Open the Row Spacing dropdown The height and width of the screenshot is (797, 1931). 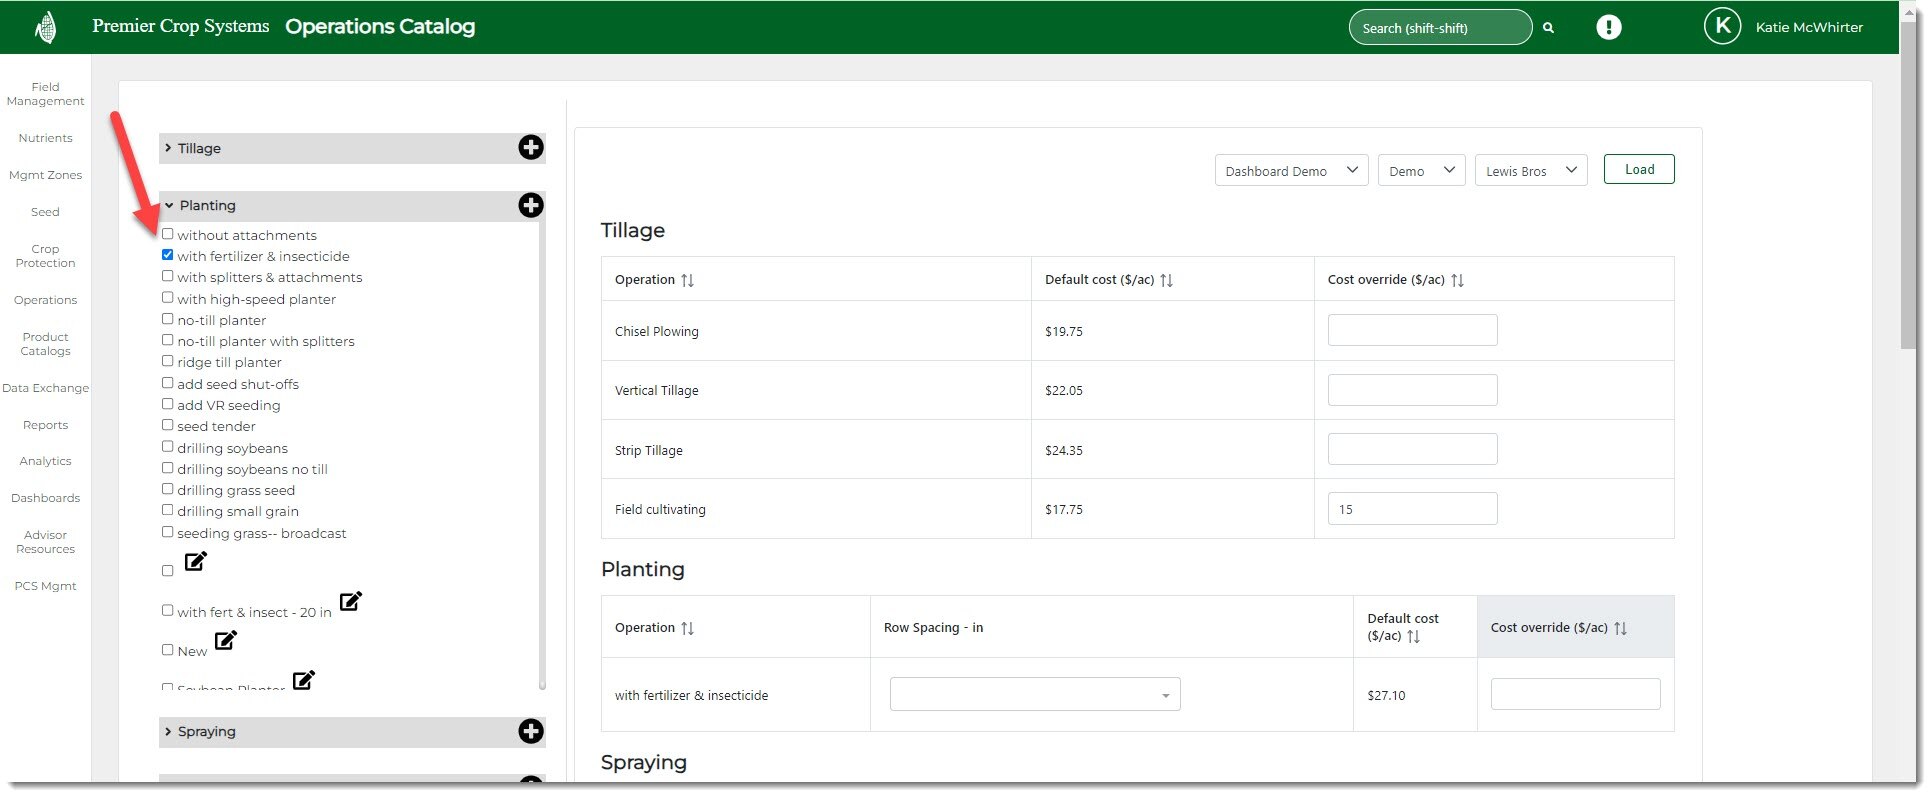point(1034,694)
